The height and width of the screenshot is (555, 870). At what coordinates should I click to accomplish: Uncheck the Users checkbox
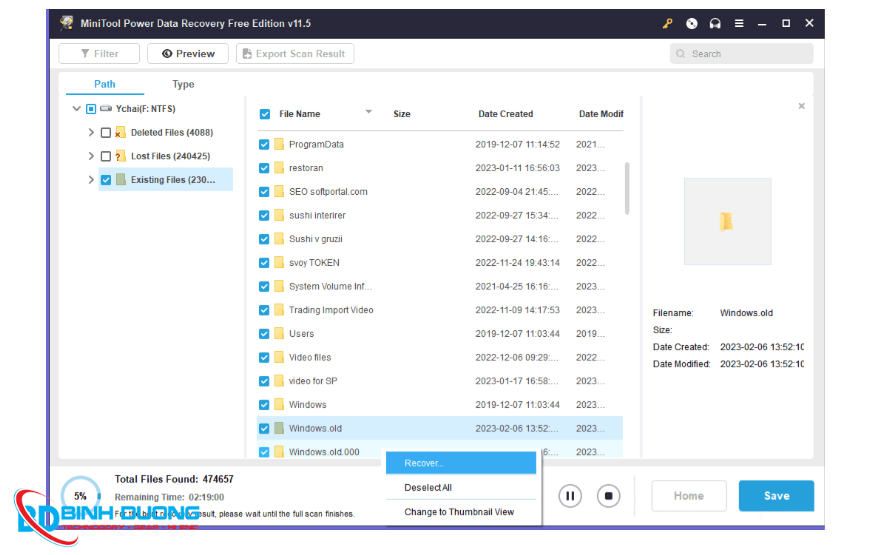click(x=264, y=334)
